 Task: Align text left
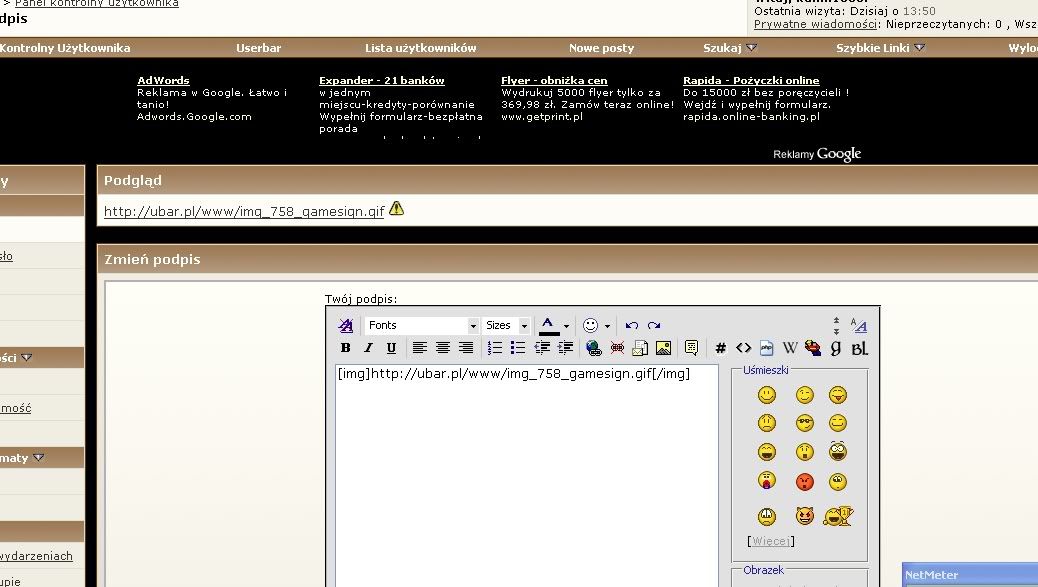coord(420,347)
